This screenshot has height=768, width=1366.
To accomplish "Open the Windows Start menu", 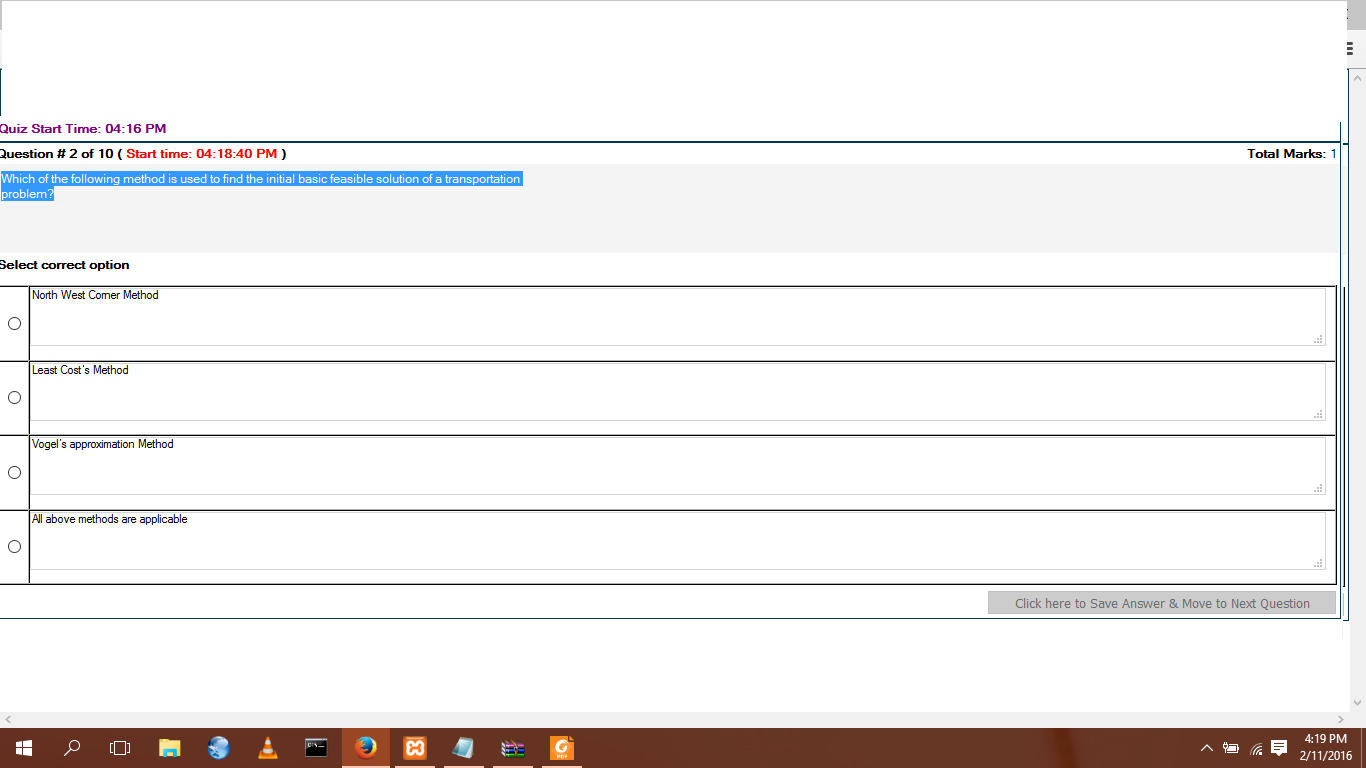I will (x=24, y=748).
